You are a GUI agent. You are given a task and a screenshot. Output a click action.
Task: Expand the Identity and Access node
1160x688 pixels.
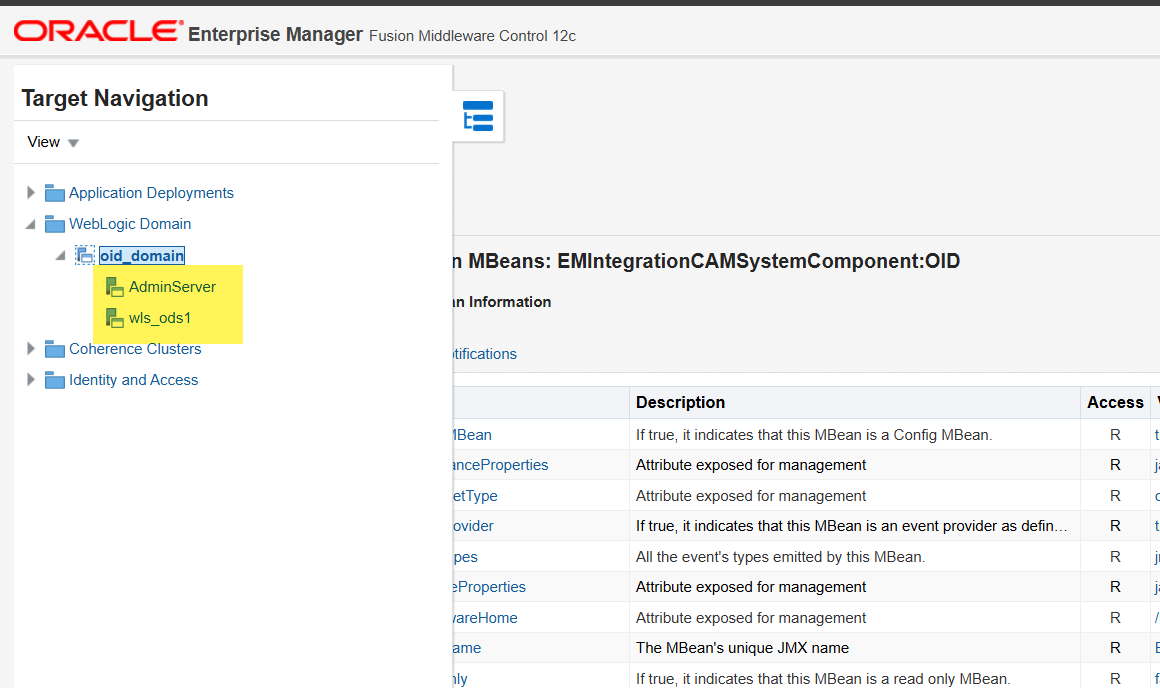pos(31,380)
